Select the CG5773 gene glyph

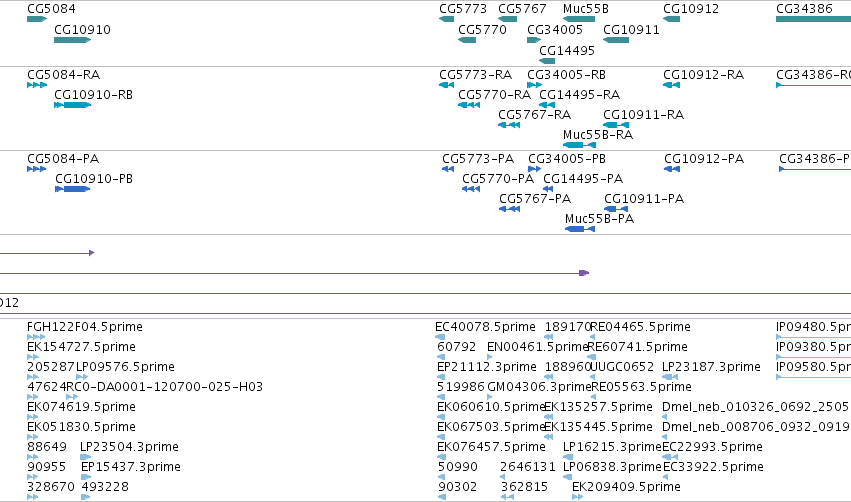click(446, 19)
